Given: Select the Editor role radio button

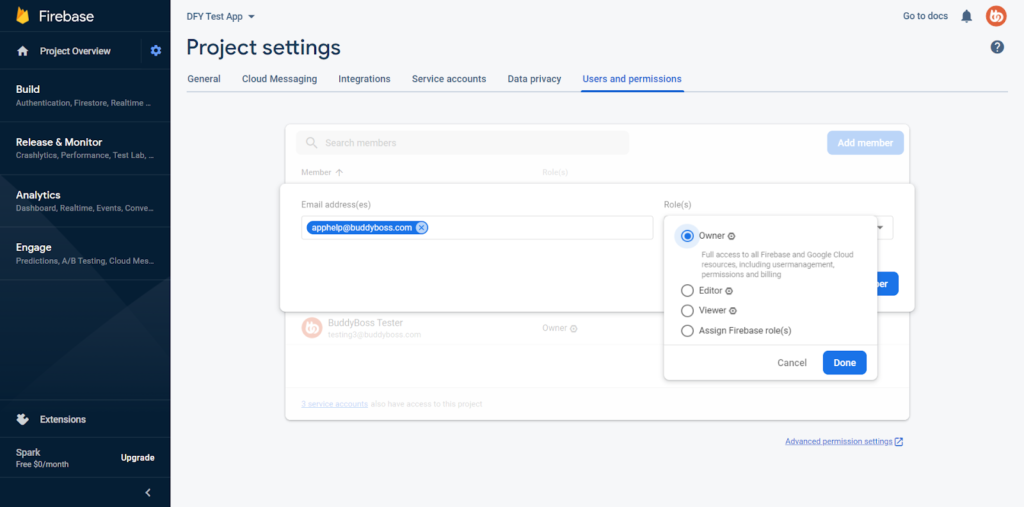Looking at the screenshot, I should click(687, 291).
